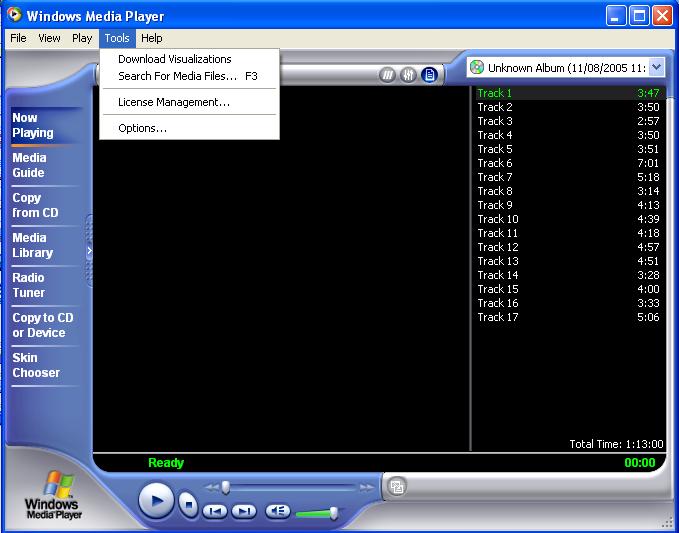Click the Windows Media Player title bar icon
Screen dimensions: 679x533
tap(14, 15)
